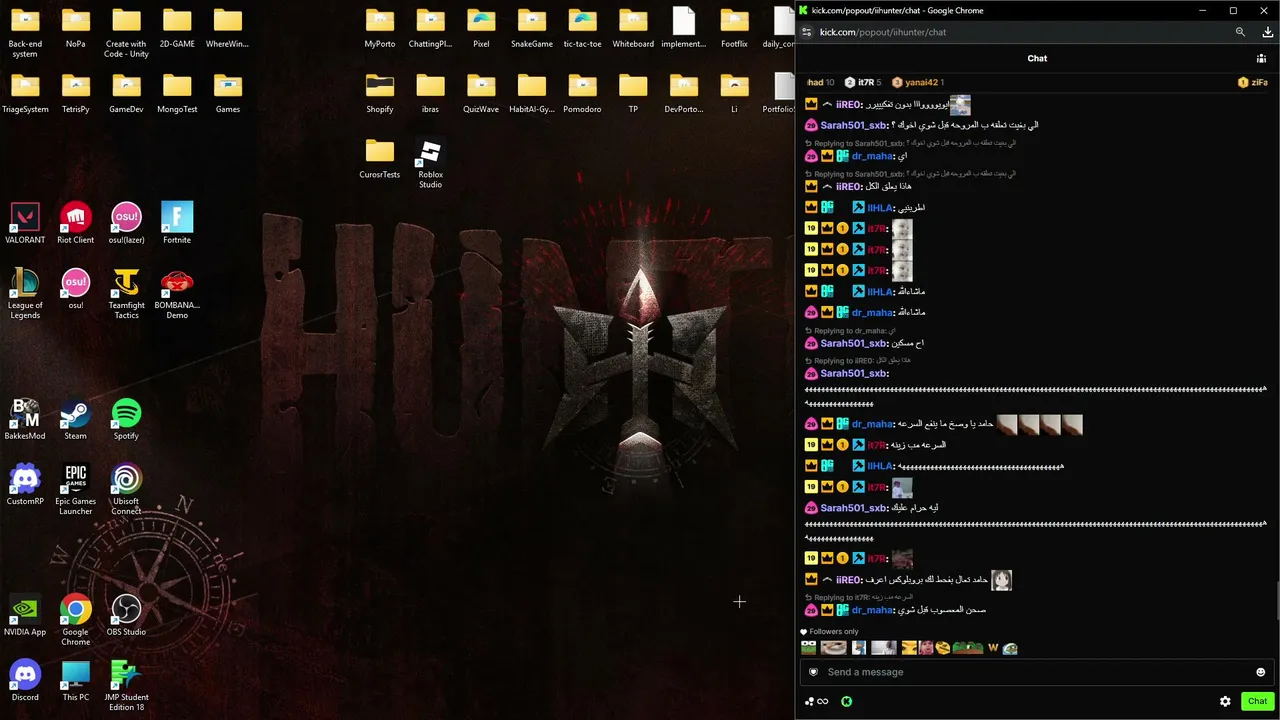This screenshot has height=720, width=1280.
Task: Click the chat identity shield icon
Action: [x=813, y=672]
